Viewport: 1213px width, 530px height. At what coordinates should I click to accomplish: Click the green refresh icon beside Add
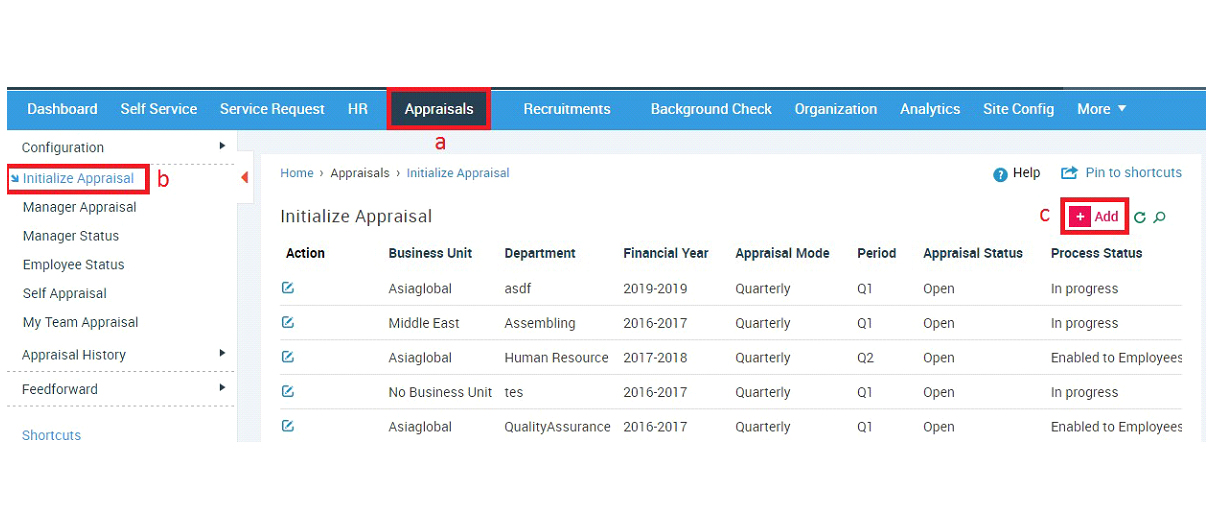[1140, 217]
